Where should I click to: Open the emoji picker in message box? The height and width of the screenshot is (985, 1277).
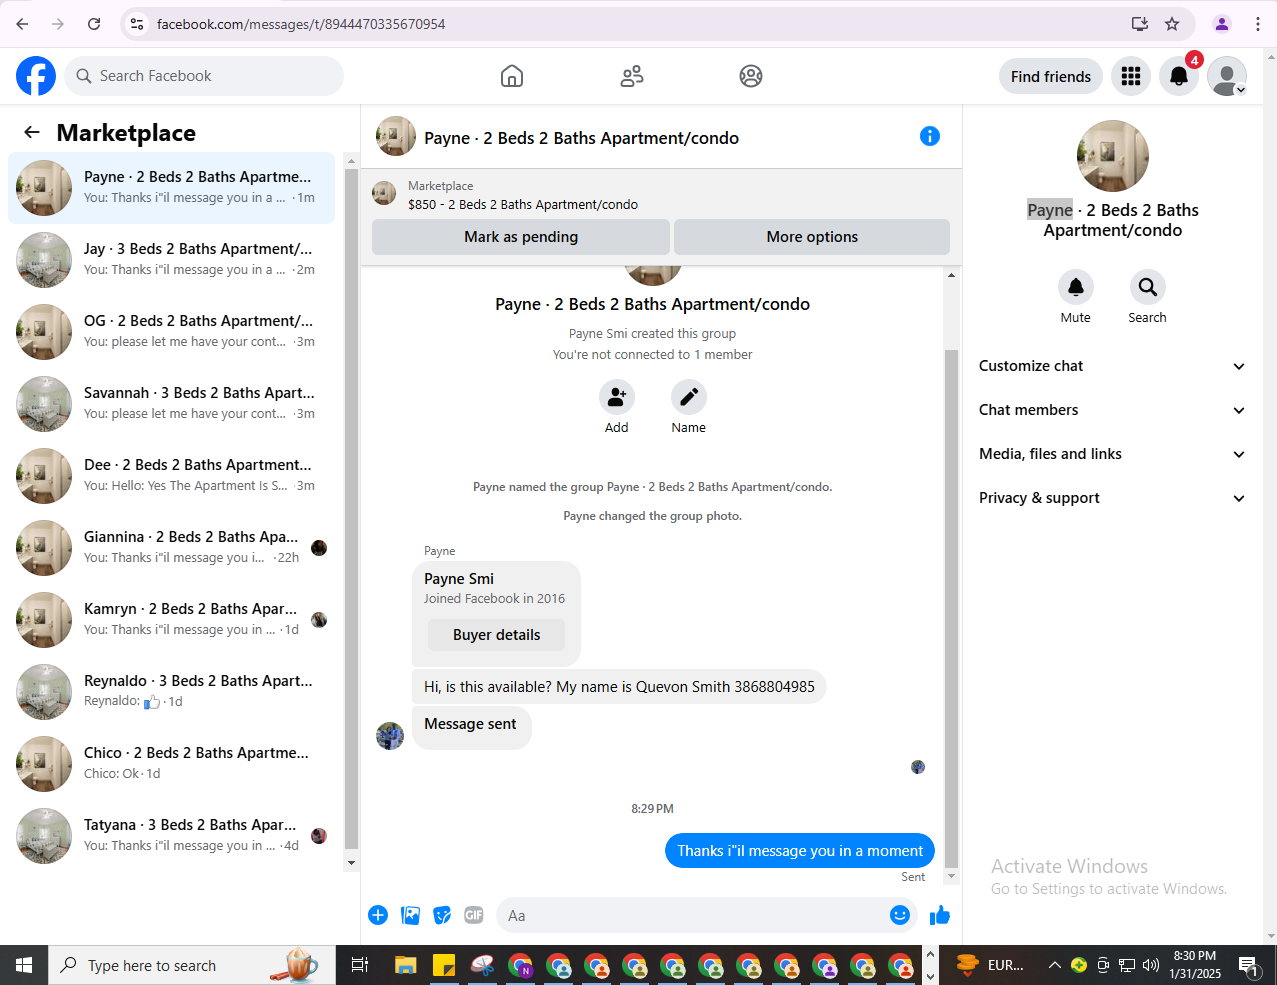900,915
